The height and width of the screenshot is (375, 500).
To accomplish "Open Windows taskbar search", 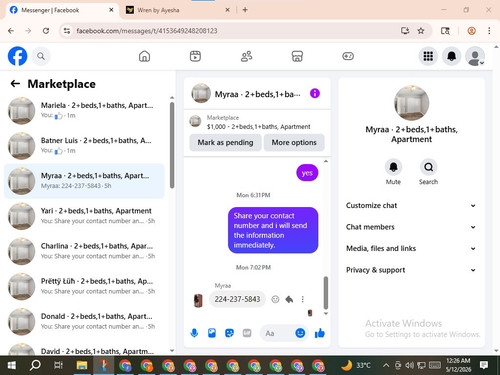I will pos(35,365).
